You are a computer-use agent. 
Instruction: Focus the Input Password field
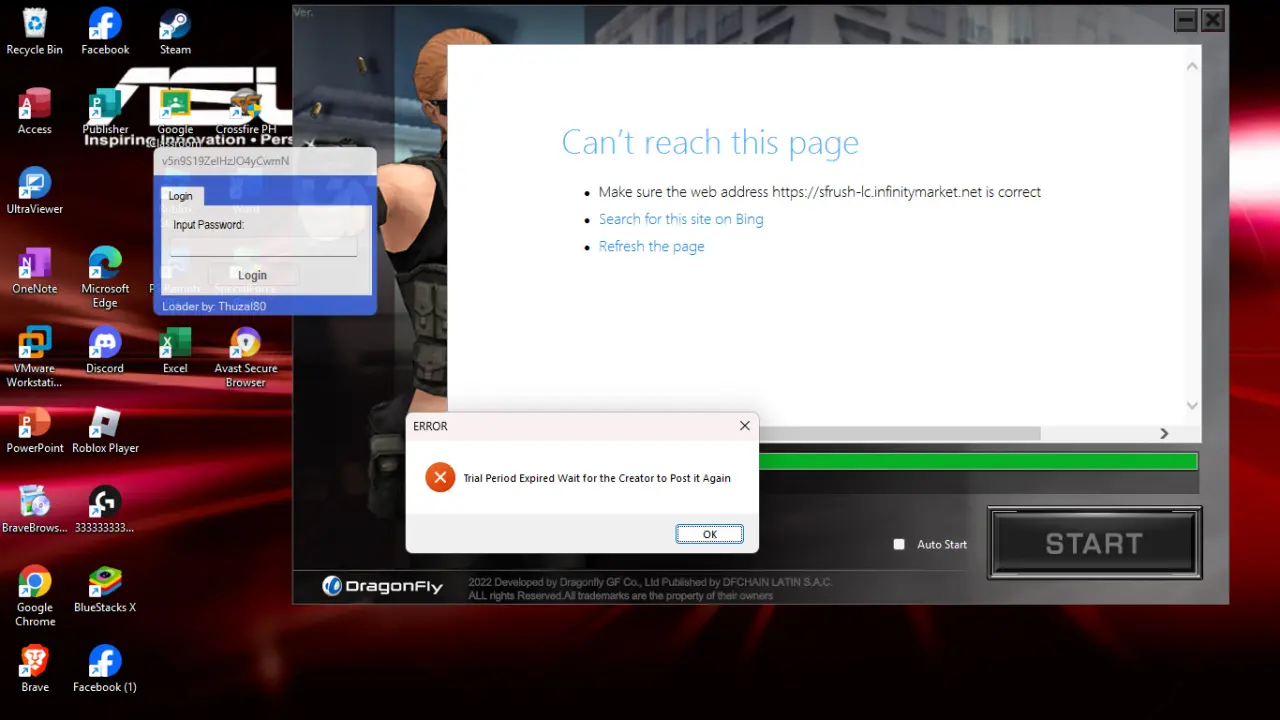coord(264,246)
